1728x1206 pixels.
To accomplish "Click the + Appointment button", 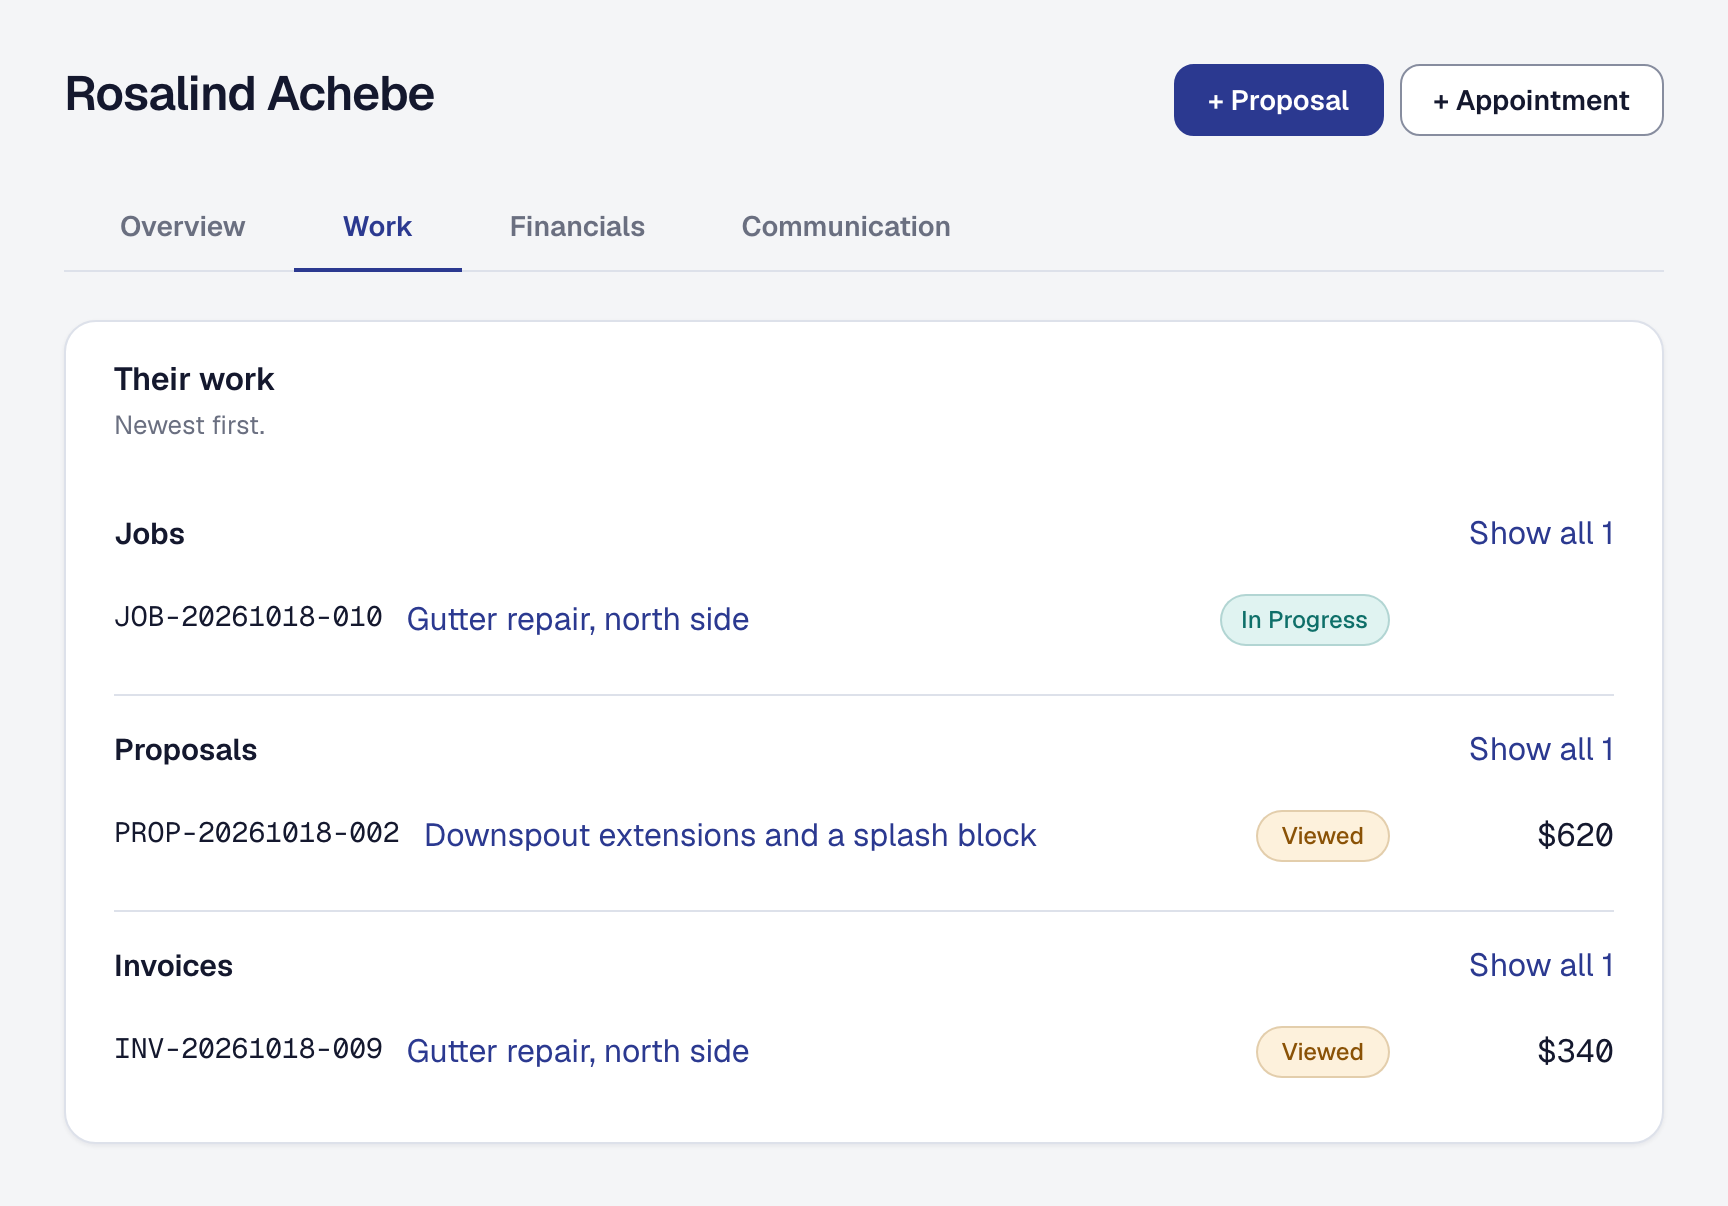I will (1531, 100).
